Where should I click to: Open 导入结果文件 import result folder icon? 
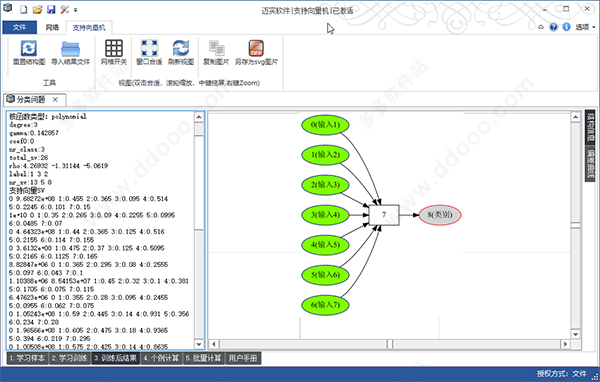coord(70,49)
